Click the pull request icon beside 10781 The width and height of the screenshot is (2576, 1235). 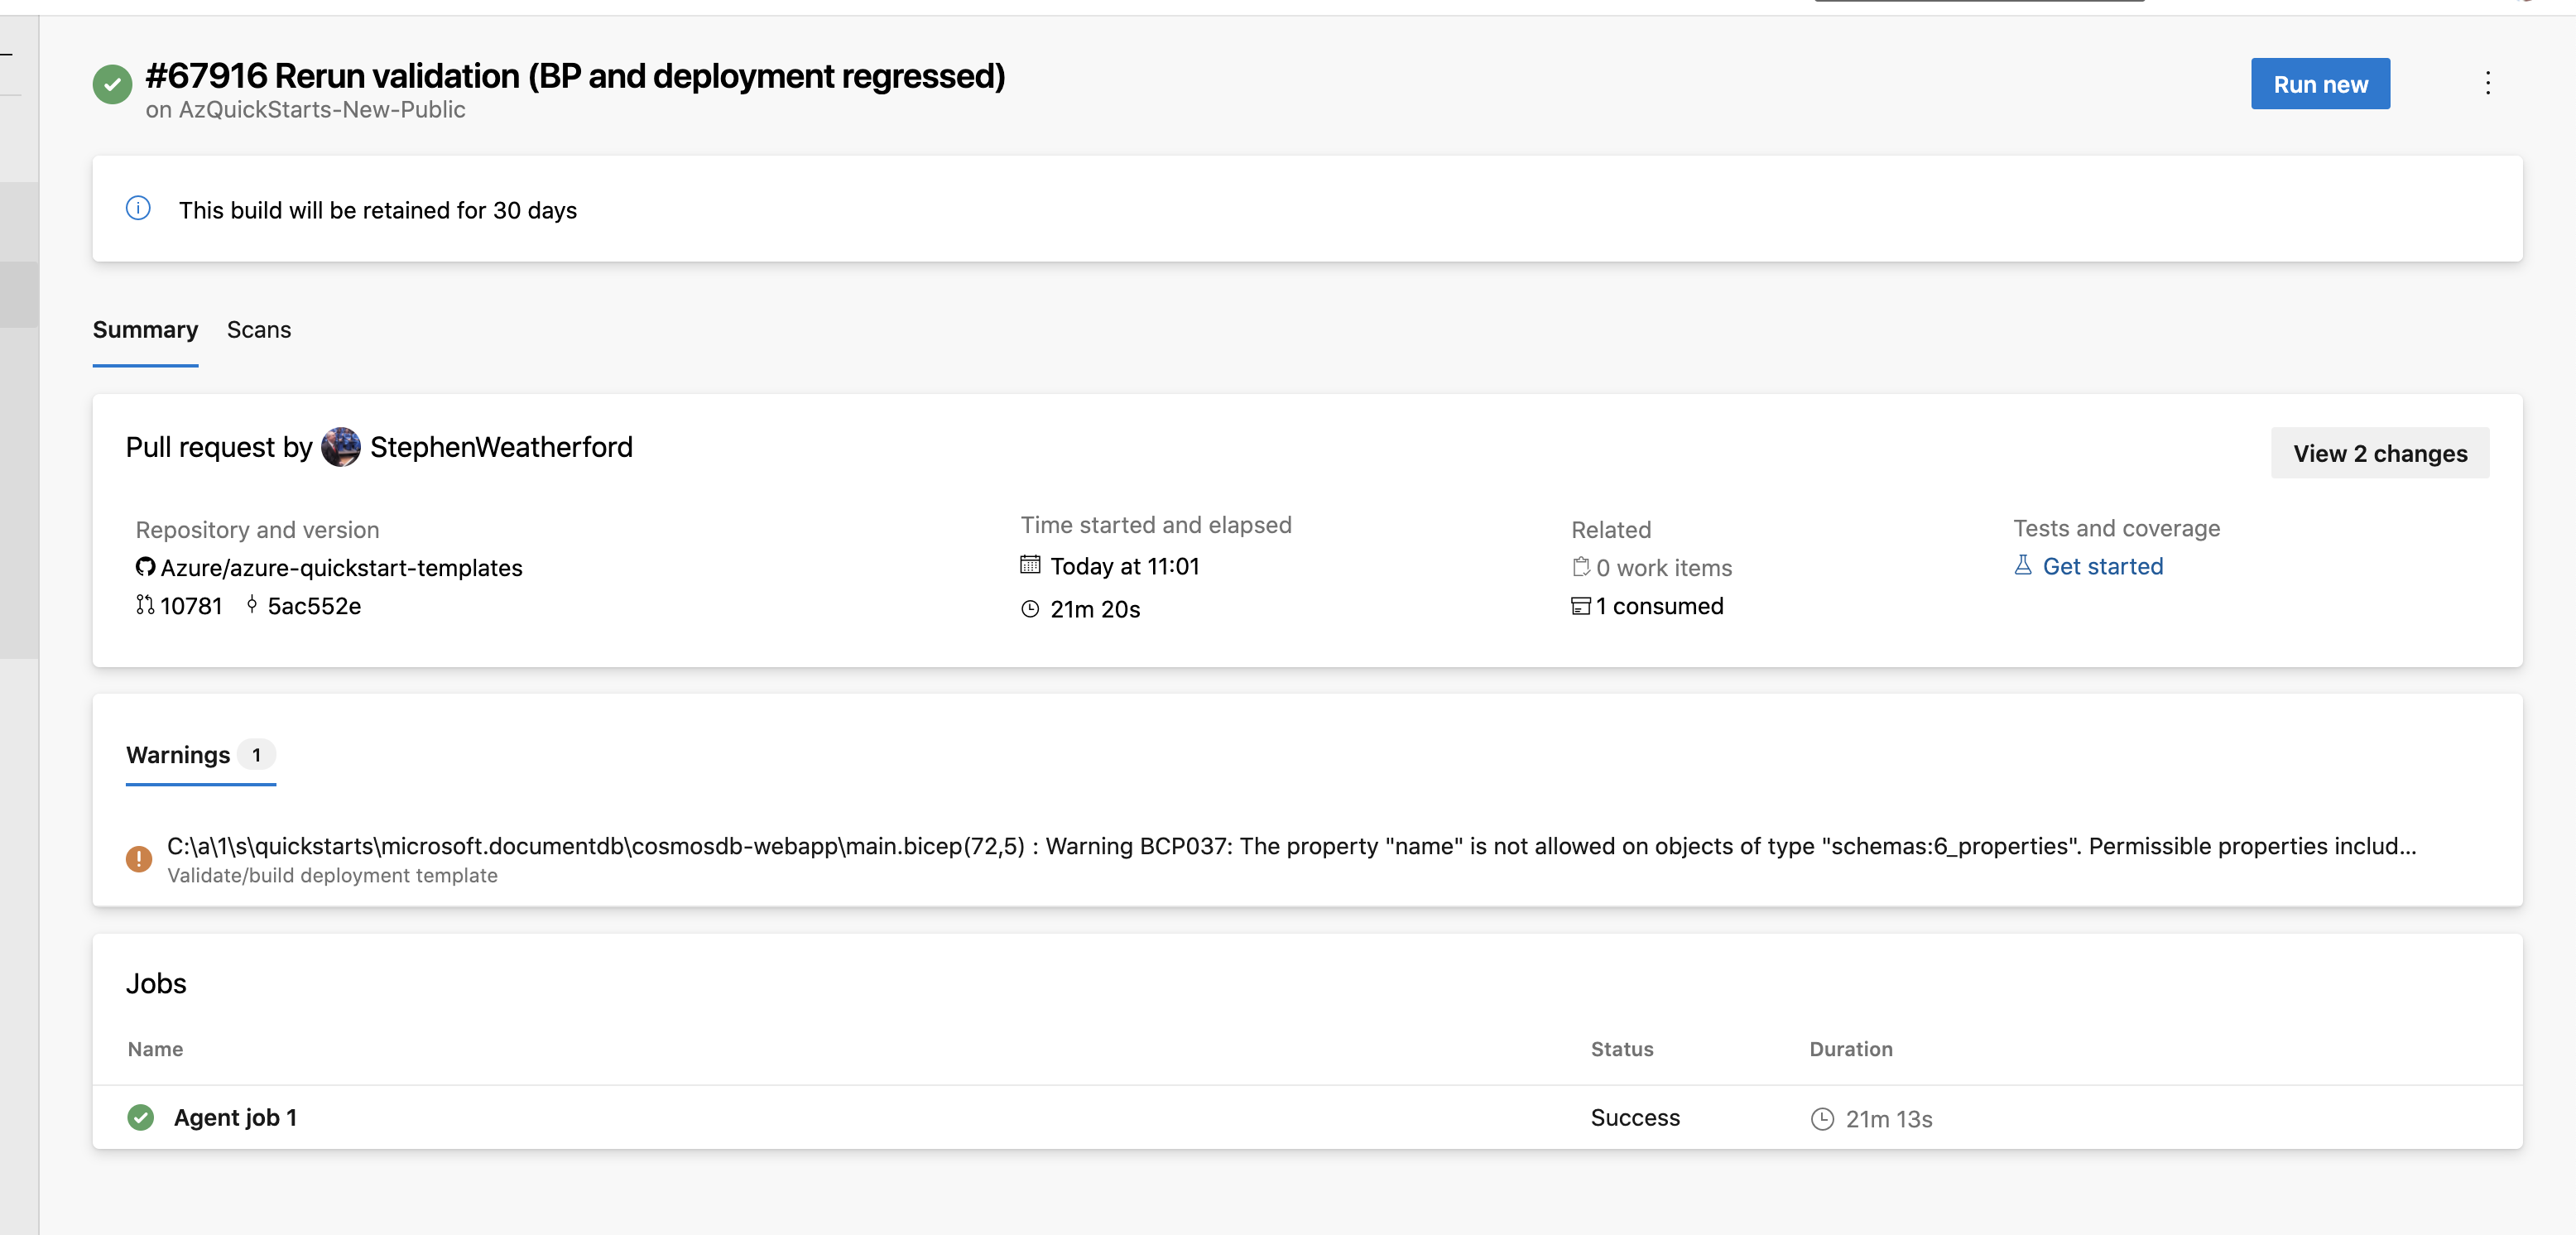coord(145,605)
